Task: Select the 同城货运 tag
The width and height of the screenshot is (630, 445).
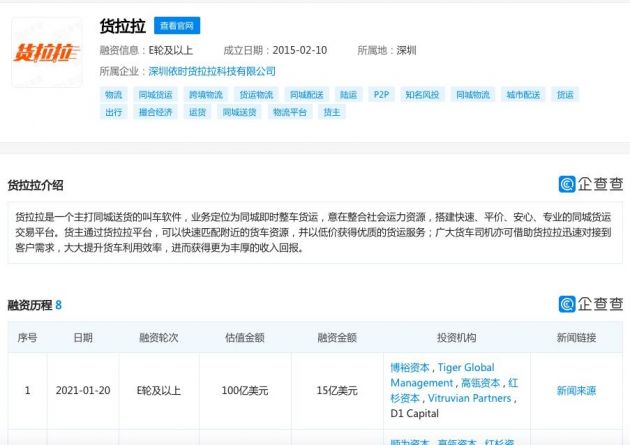Action: pyautogui.click(x=155, y=95)
